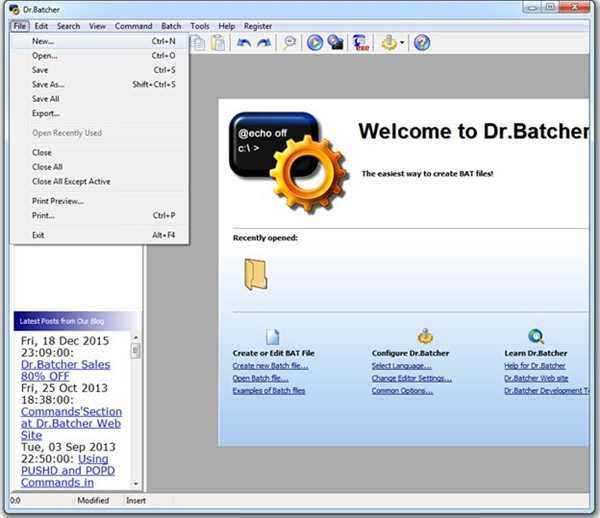
Task: Open the Tools menu
Action: pyautogui.click(x=200, y=26)
